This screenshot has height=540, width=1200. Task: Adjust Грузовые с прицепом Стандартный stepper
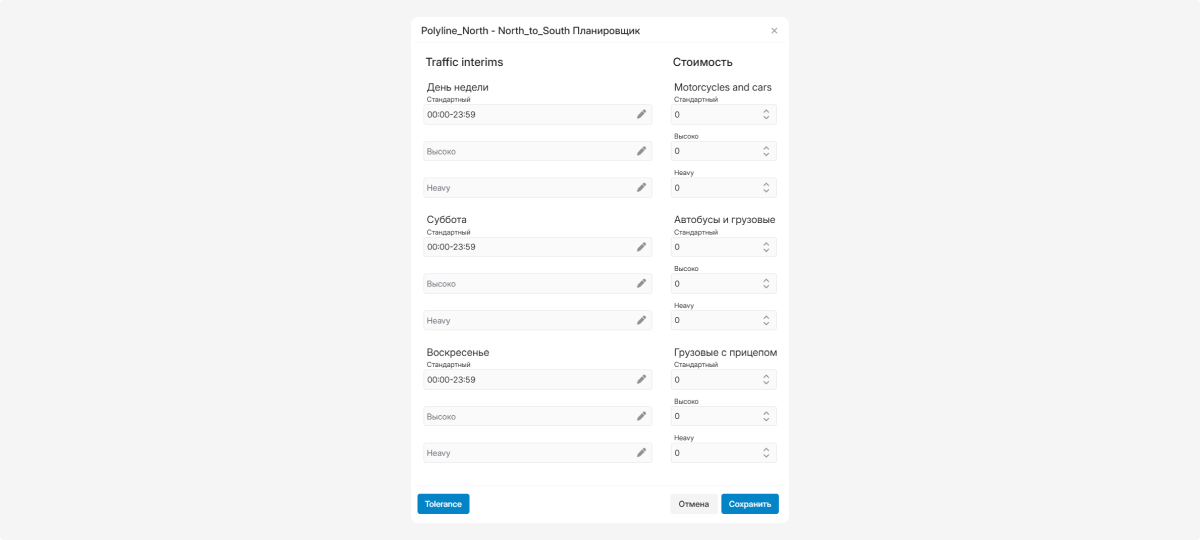(x=766, y=380)
